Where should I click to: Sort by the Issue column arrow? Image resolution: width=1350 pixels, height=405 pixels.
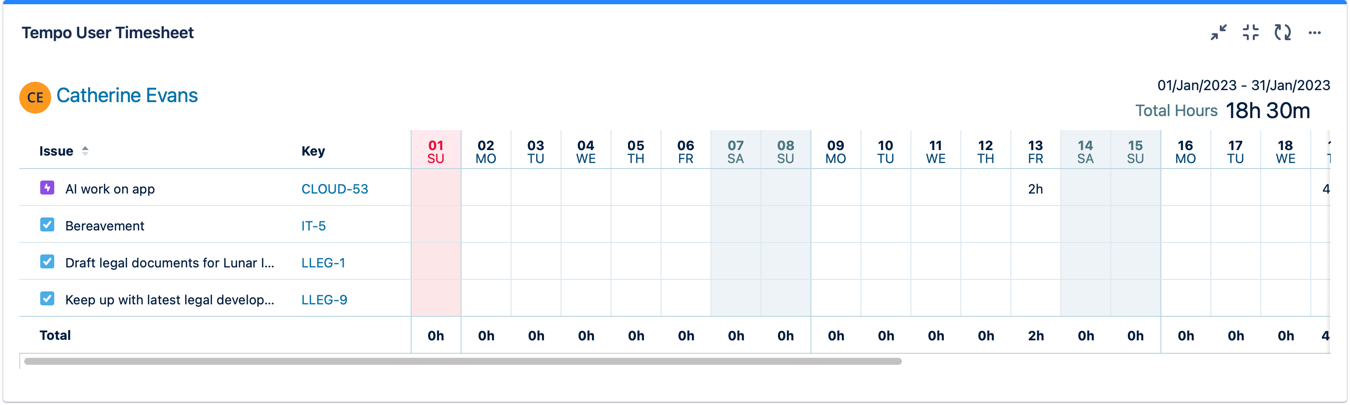[x=85, y=151]
